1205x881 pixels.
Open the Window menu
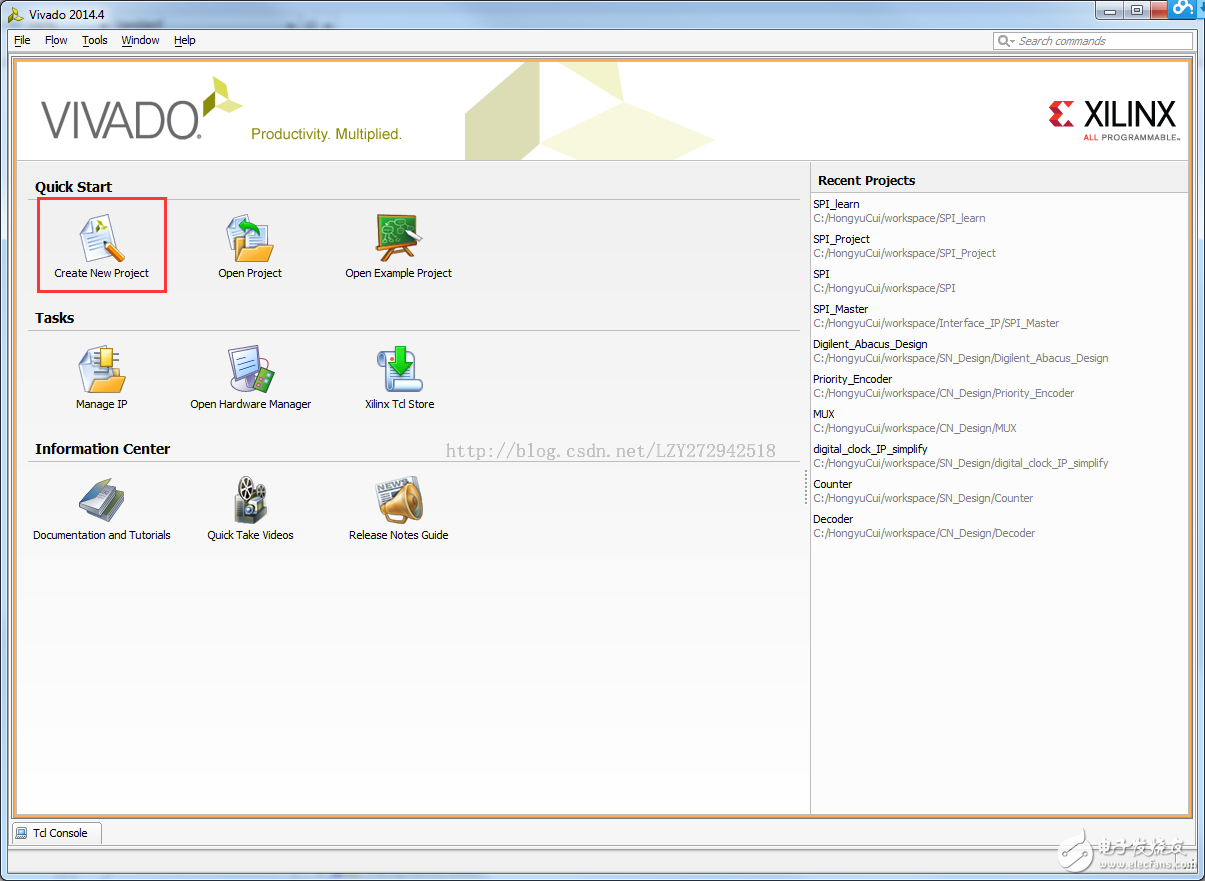(x=140, y=40)
